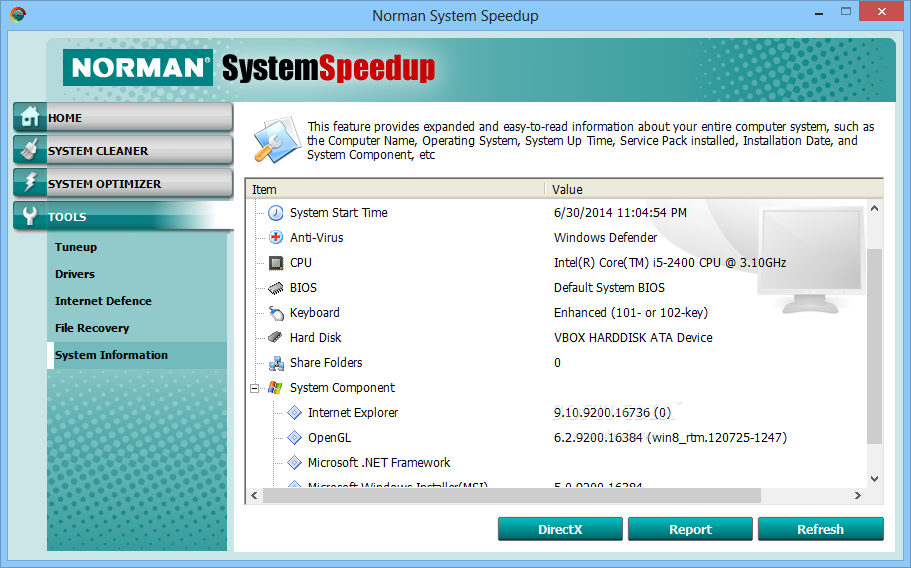This screenshot has height=568, width=911.
Task: Open the SYSTEM OPTIMIZER section
Action: (x=123, y=183)
